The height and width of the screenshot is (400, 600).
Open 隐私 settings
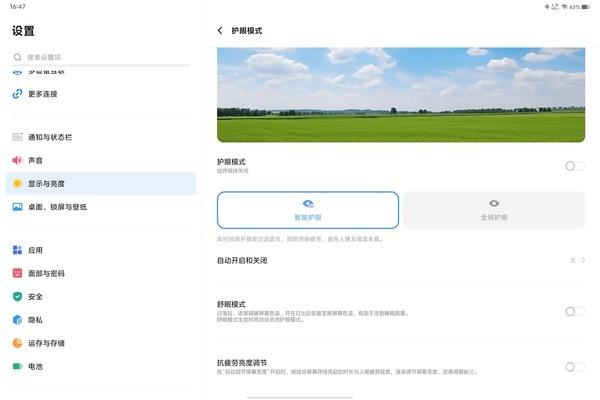(101, 320)
